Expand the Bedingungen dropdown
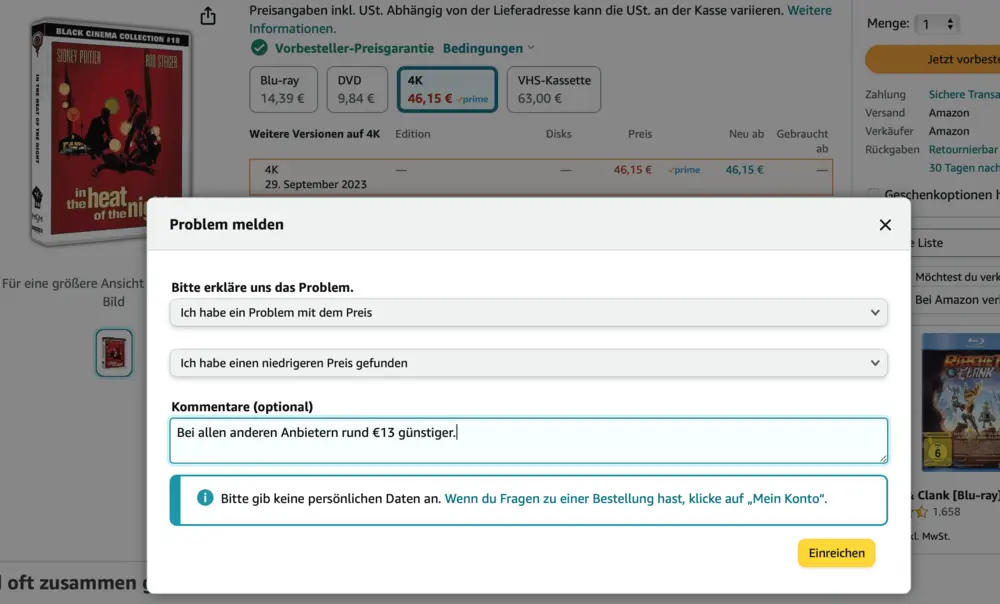The width and height of the screenshot is (1000, 604). coord(489,48)
